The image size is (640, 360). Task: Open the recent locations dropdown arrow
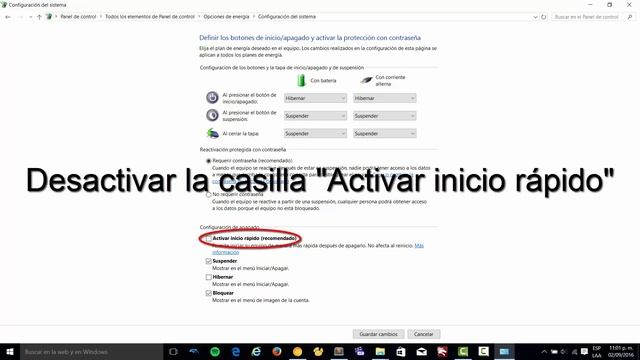coord(30,17)
